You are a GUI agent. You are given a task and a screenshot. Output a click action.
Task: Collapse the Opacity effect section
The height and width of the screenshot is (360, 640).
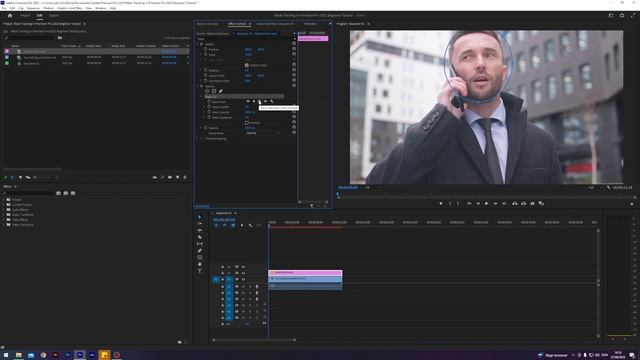198,86
